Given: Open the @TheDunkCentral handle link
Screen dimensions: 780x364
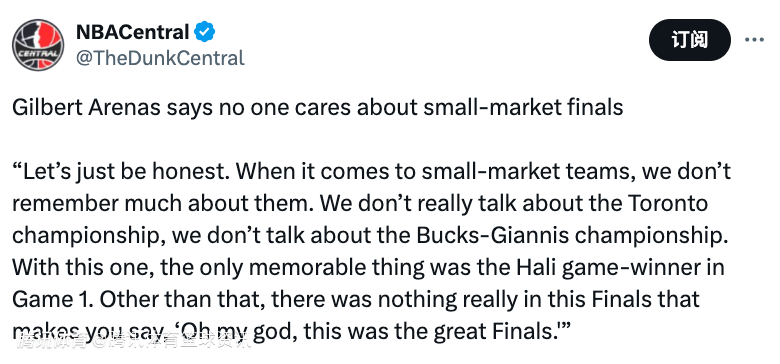Looking at the screenshot, I should tap(160, 58).
